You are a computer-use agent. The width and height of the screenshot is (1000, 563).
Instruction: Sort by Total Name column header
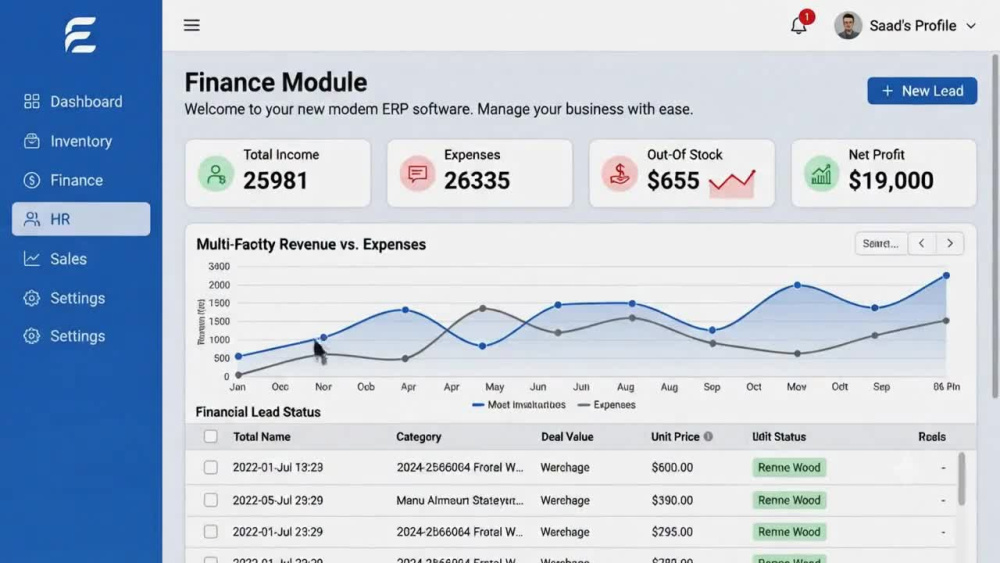(x=261, y=437)
